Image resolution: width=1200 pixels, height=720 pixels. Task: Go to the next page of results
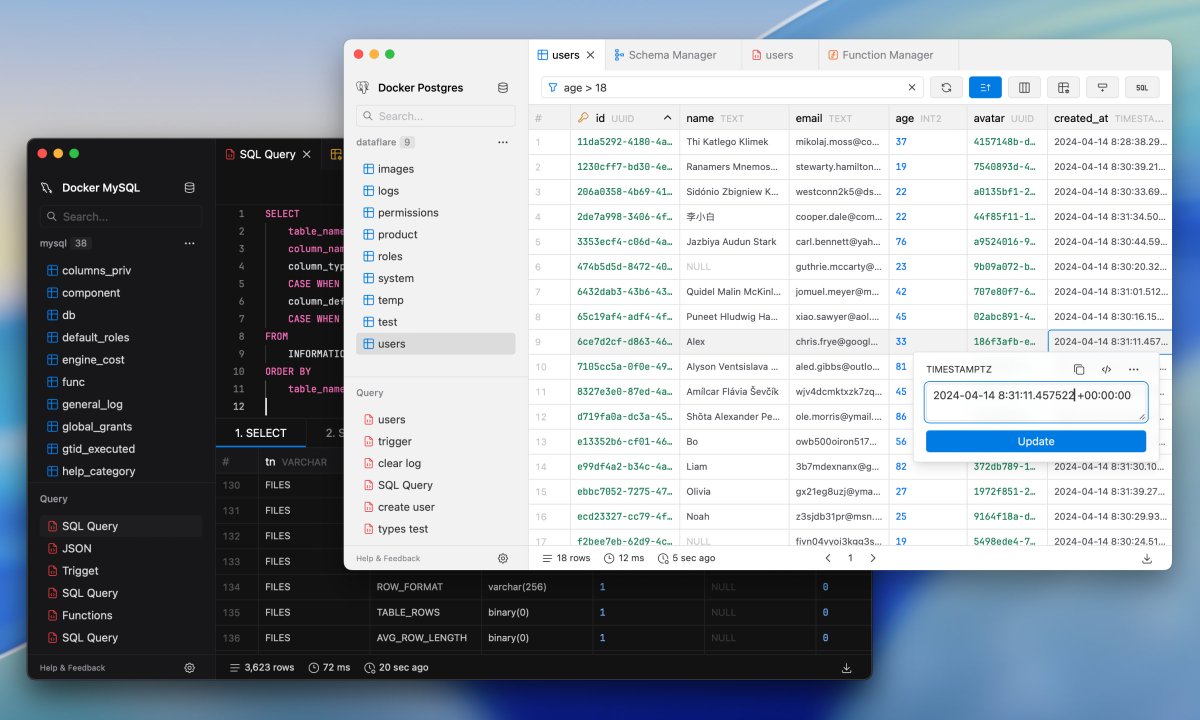tap(873, 559)
